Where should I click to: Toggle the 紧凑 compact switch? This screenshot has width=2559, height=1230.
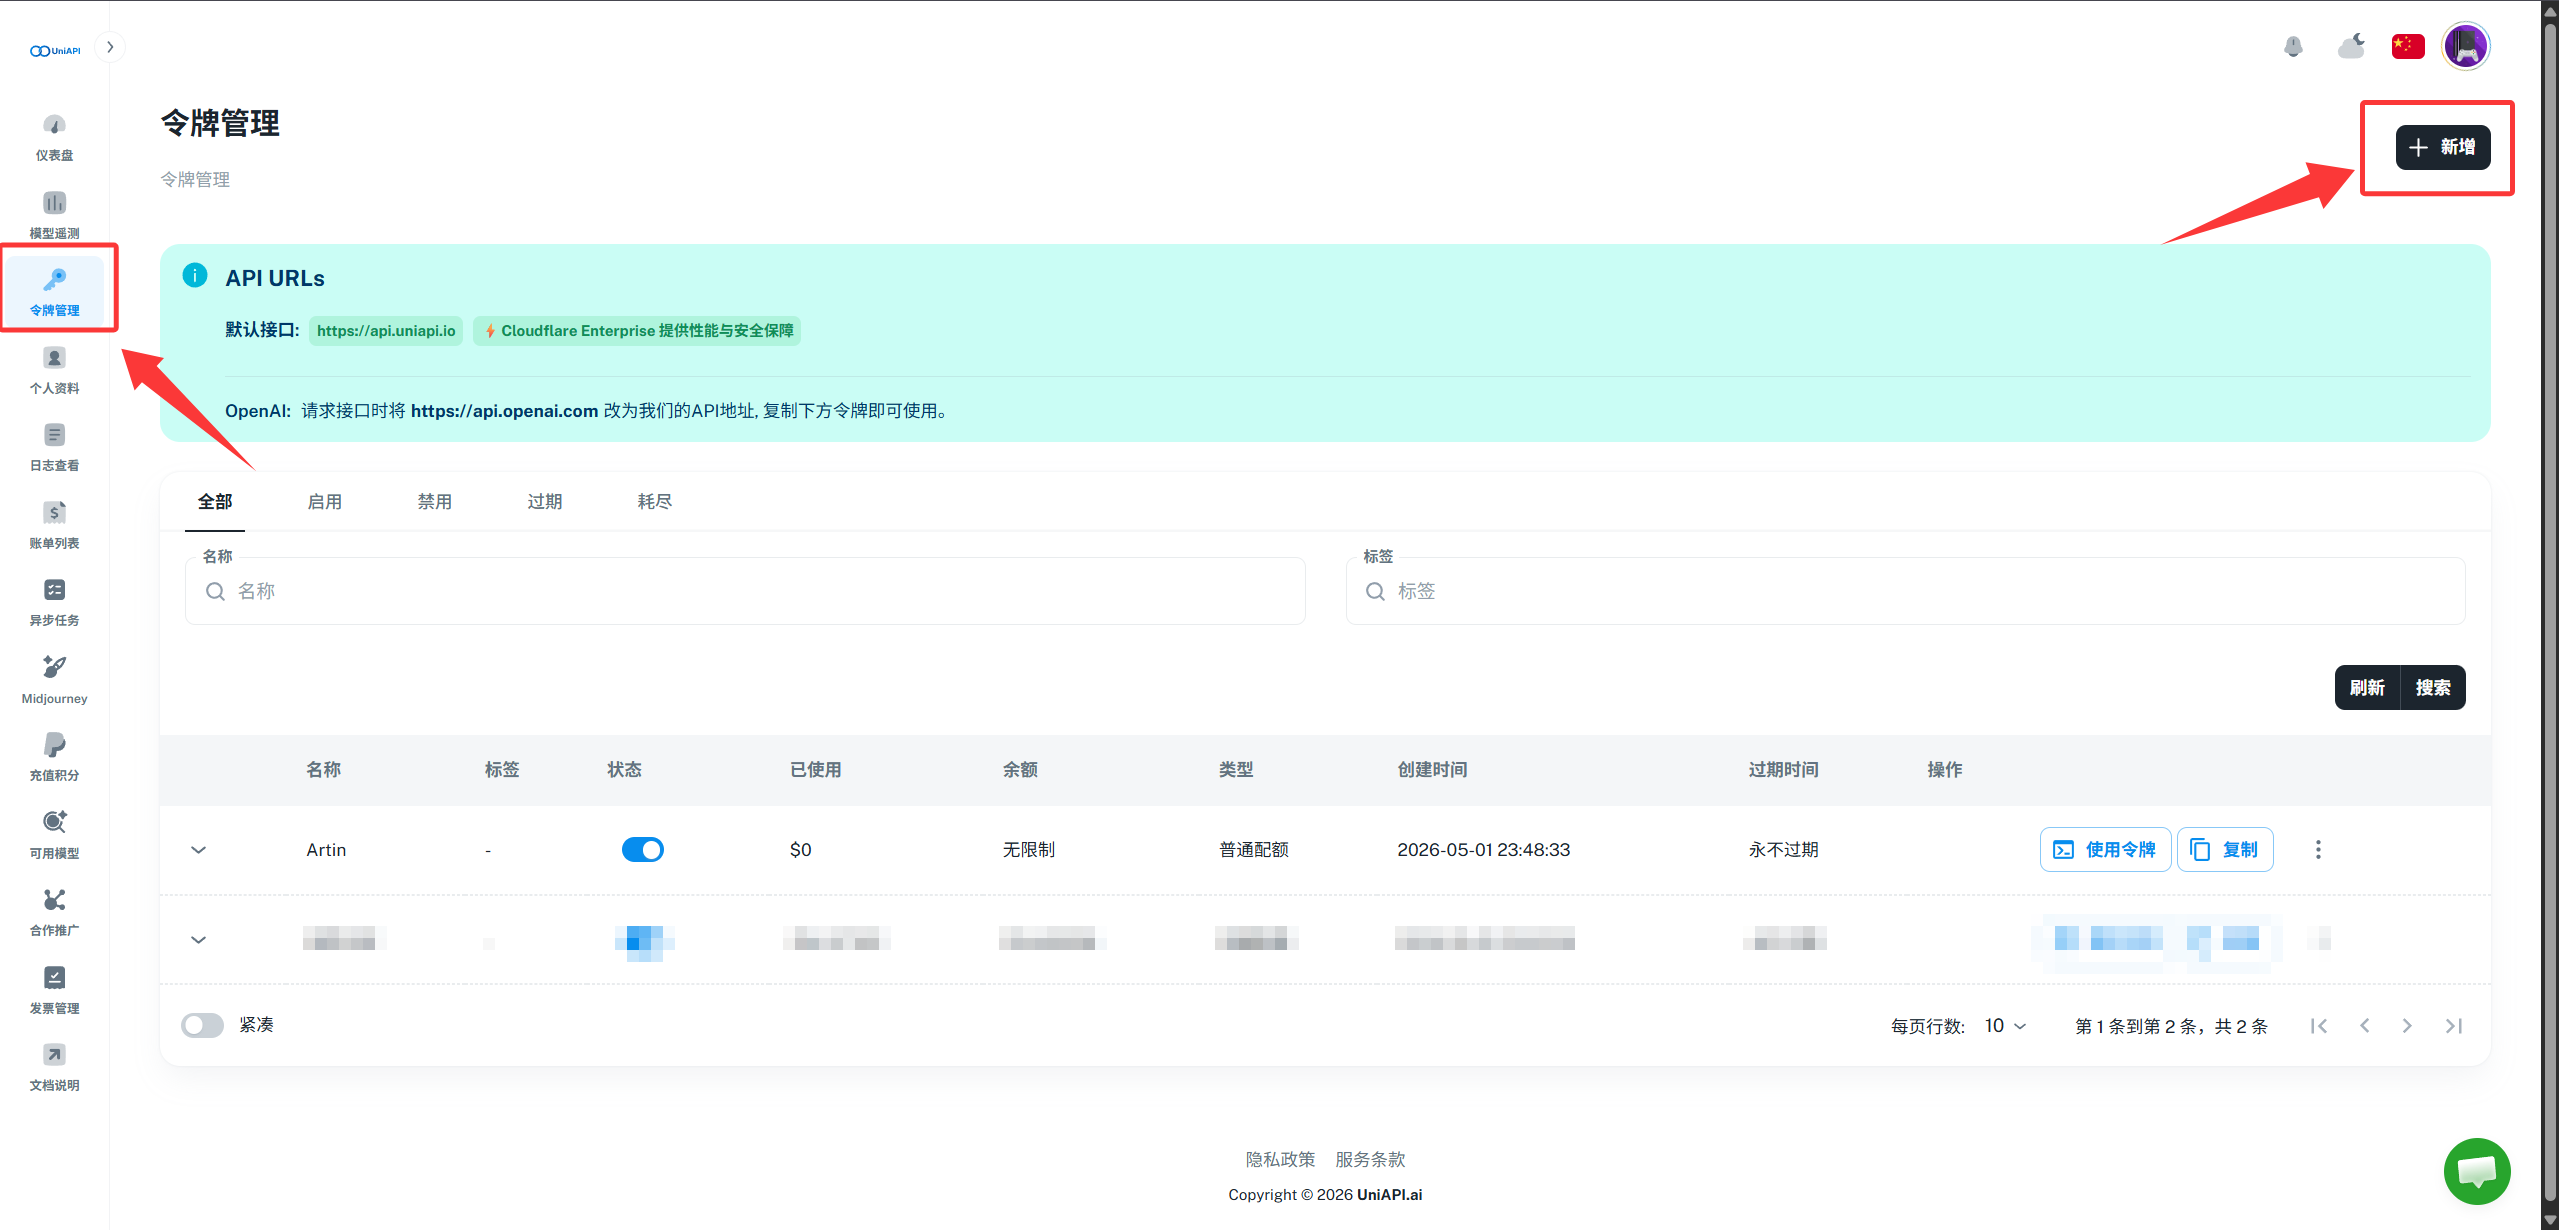[202, 1025]
